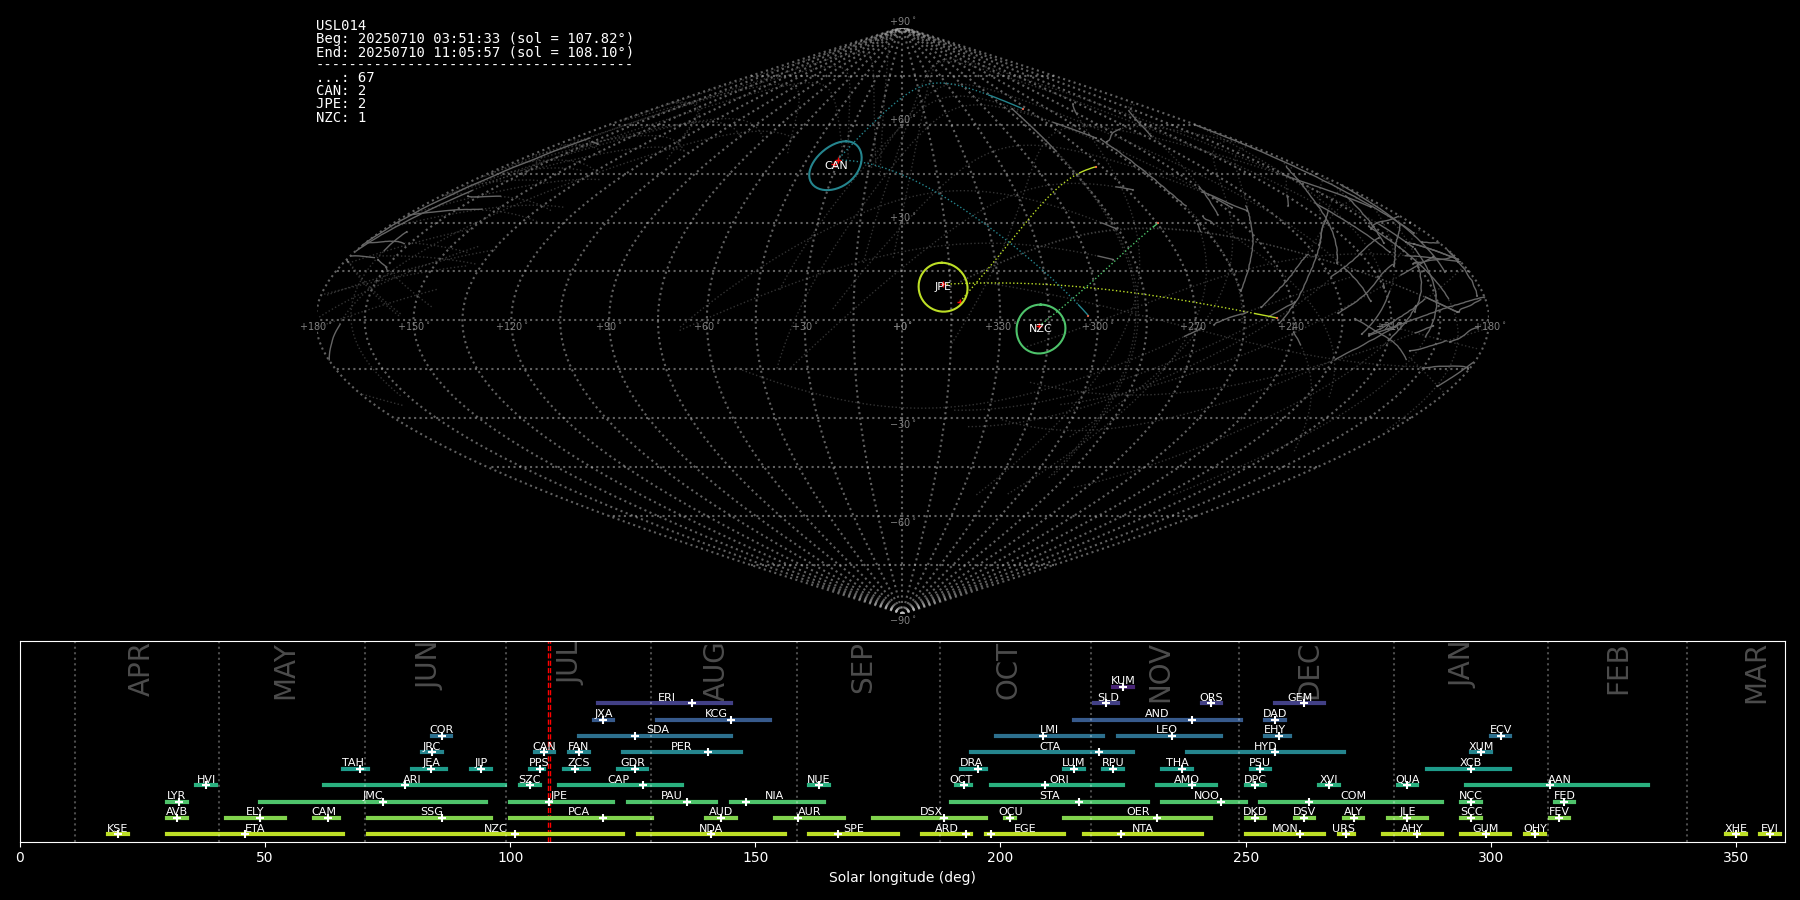Click the −90 latitude label below sky map
Image resolution: width=1800 pixels, height=900 pixels.
coord(902,621)
